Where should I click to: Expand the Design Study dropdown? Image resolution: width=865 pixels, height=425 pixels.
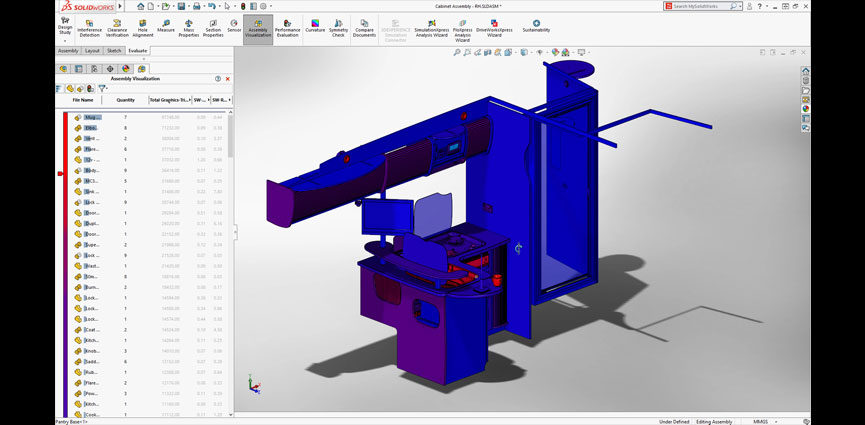pyautogui.click(x=65, y=40)
